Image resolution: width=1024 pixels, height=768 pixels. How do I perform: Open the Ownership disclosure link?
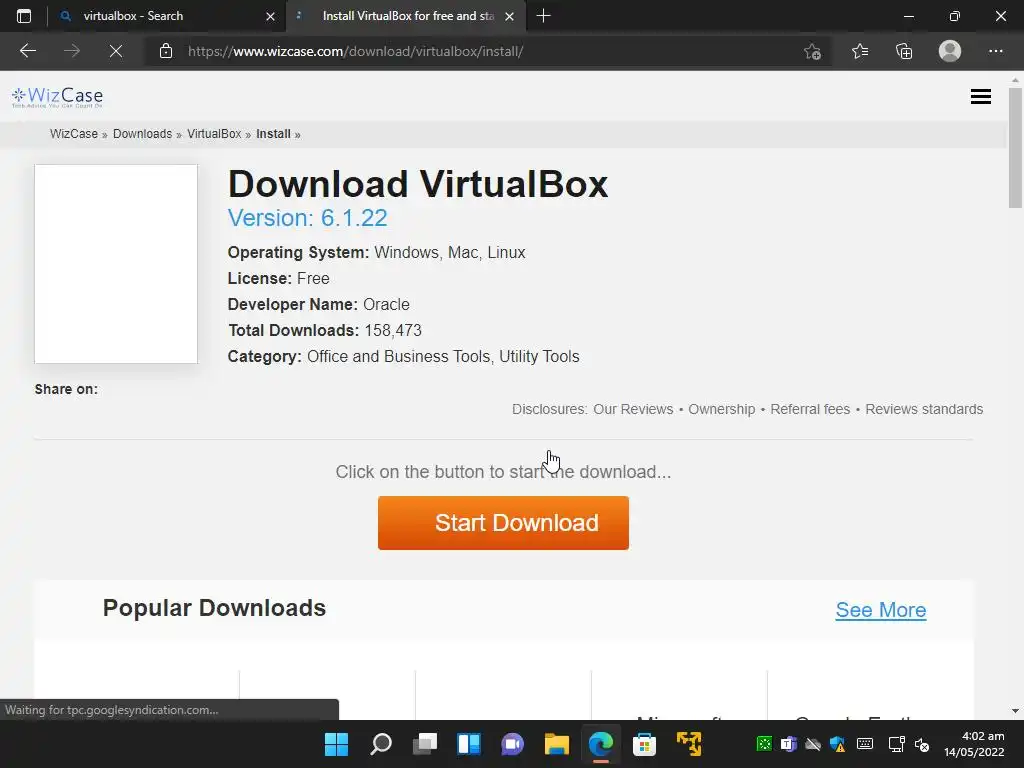(722, 409)
